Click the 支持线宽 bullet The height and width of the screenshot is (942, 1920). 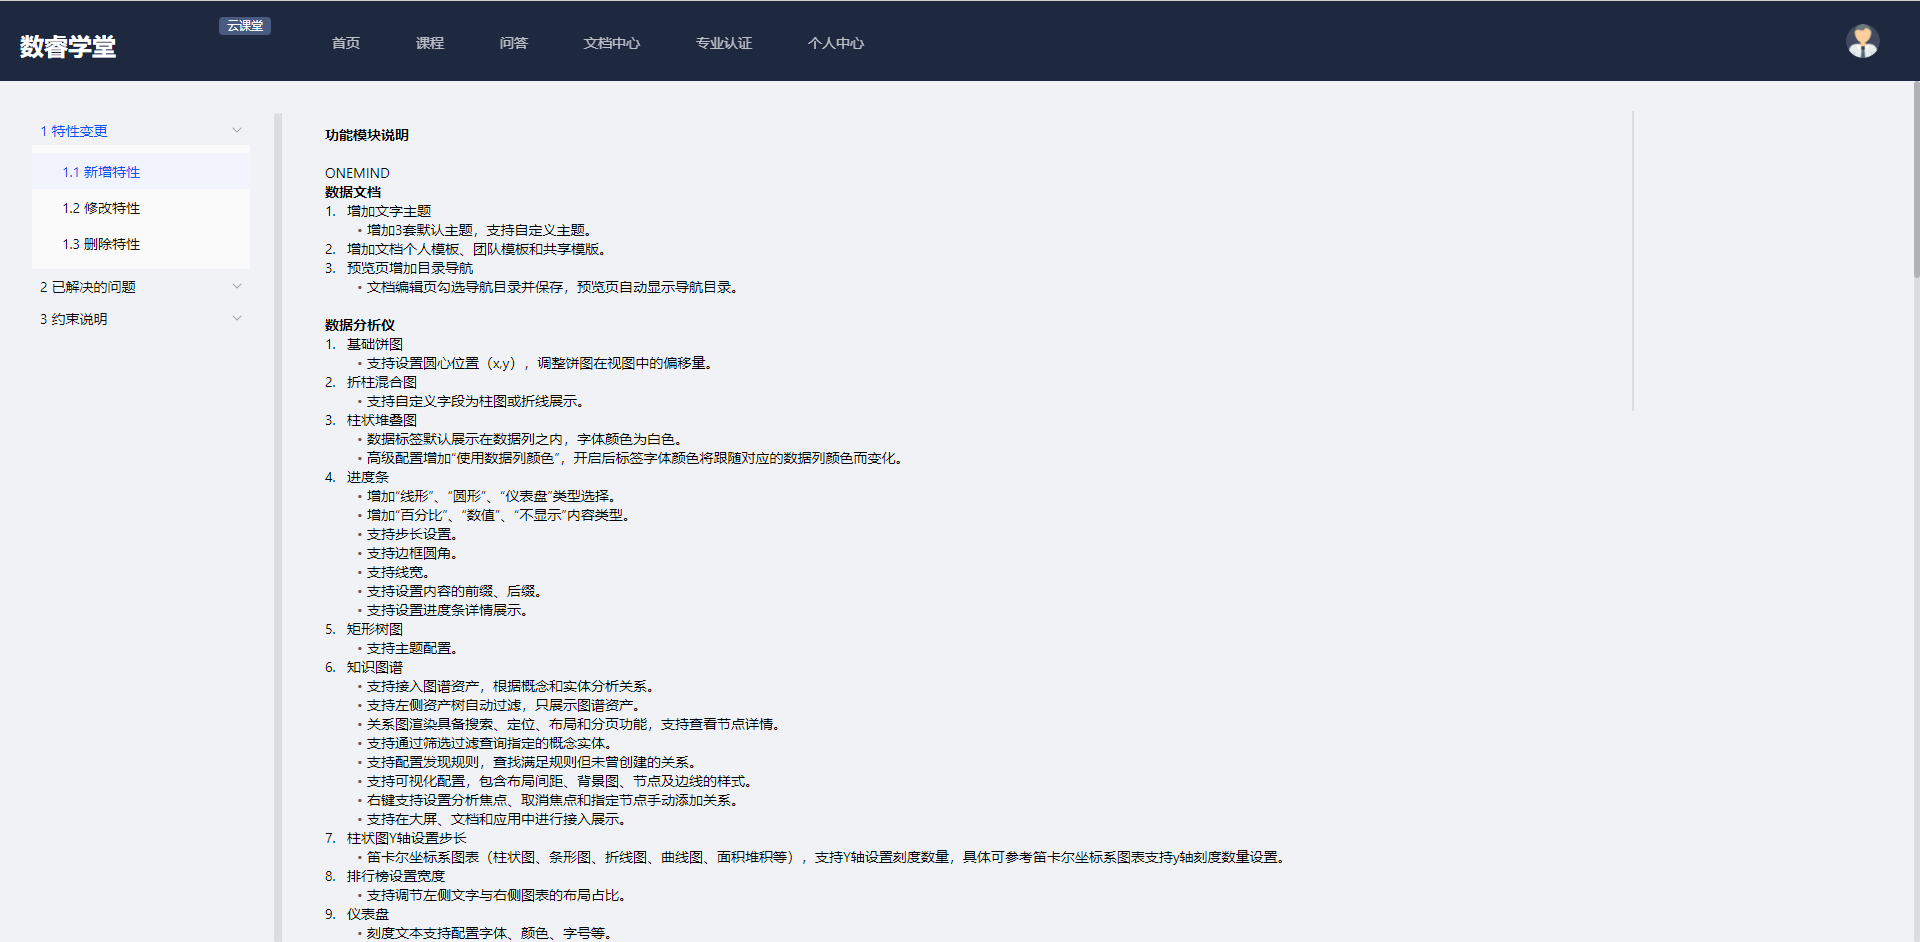[x=398, y=572]
